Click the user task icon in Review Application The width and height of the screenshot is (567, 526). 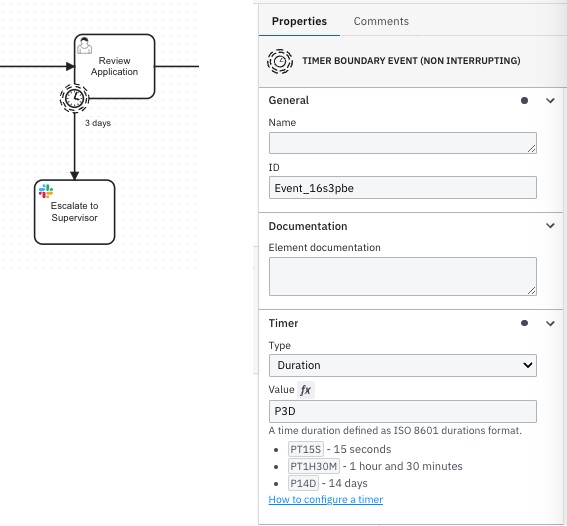pos(85,46)
